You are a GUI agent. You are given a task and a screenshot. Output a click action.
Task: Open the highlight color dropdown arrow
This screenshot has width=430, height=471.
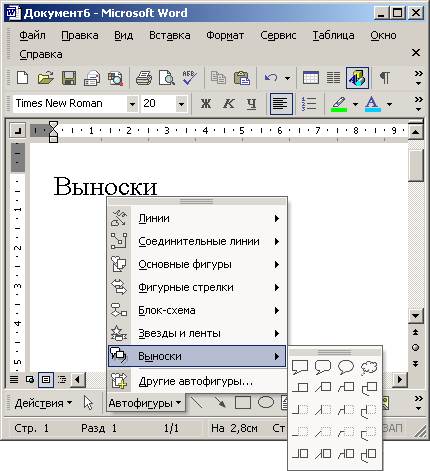click(355, 104)
